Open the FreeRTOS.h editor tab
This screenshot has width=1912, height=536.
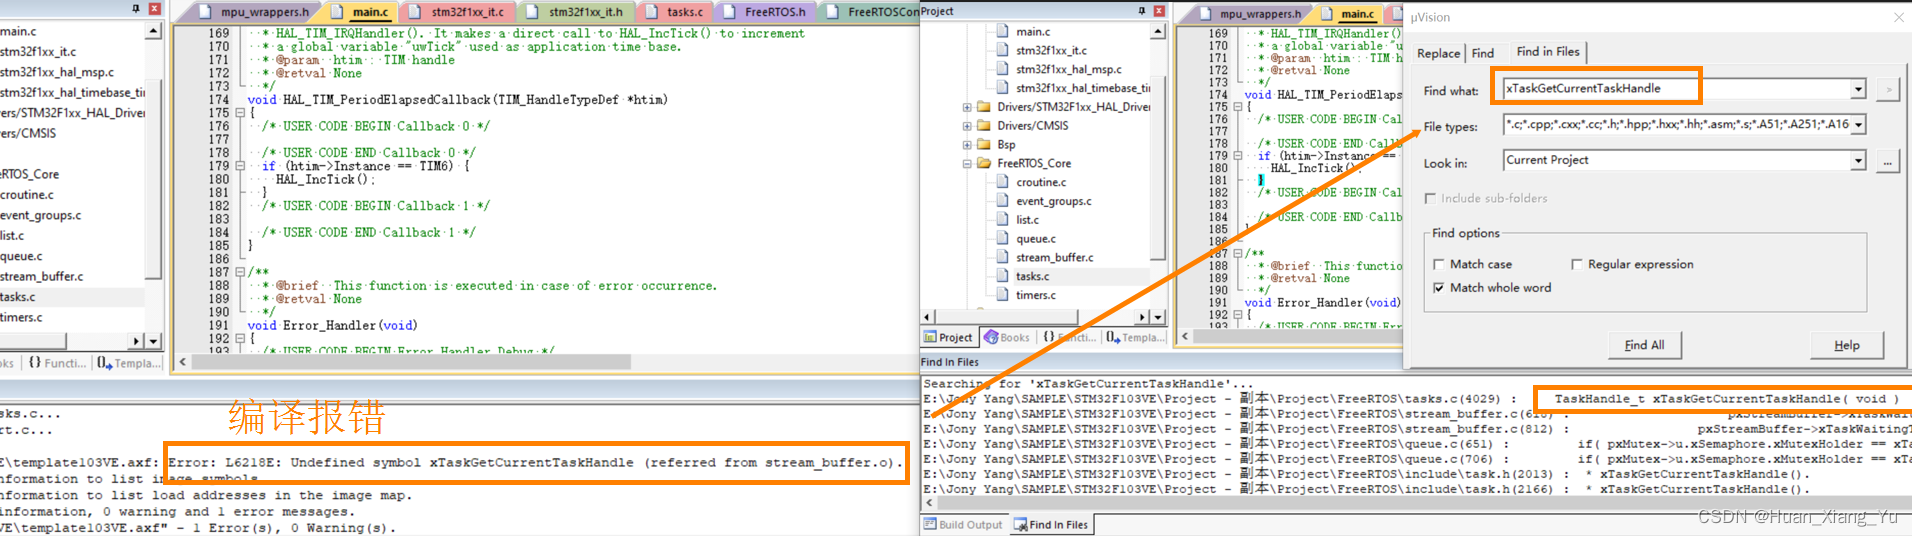(766, 12)
